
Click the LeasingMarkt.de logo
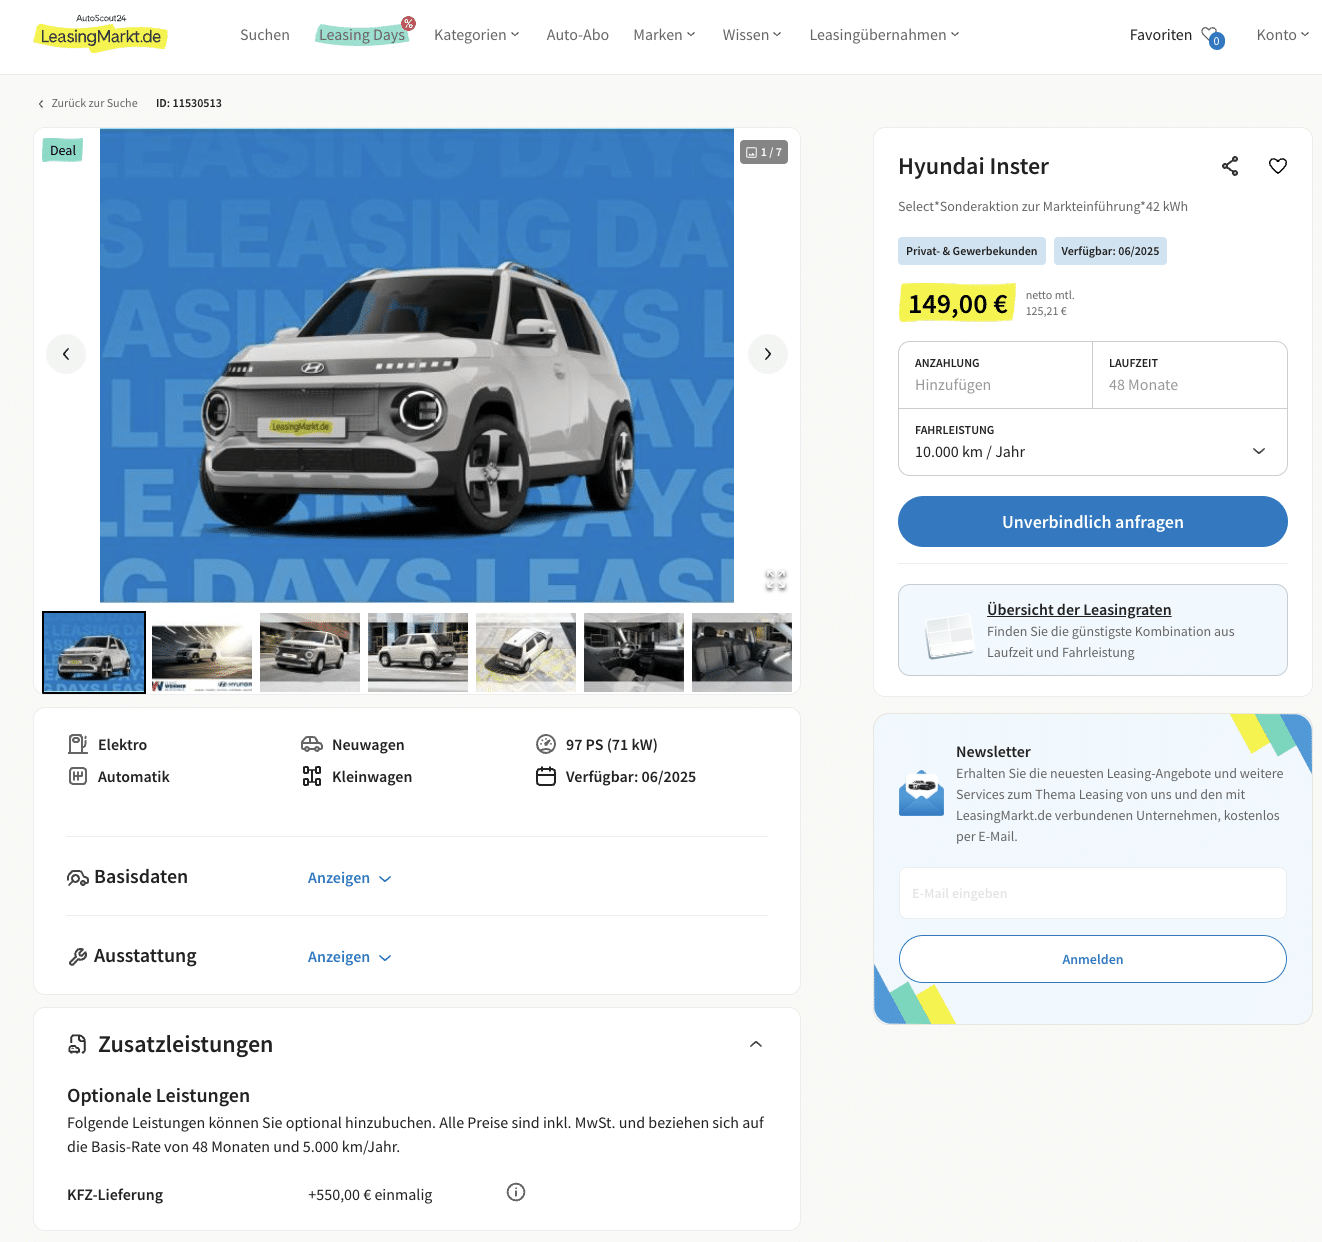[101, 33]
